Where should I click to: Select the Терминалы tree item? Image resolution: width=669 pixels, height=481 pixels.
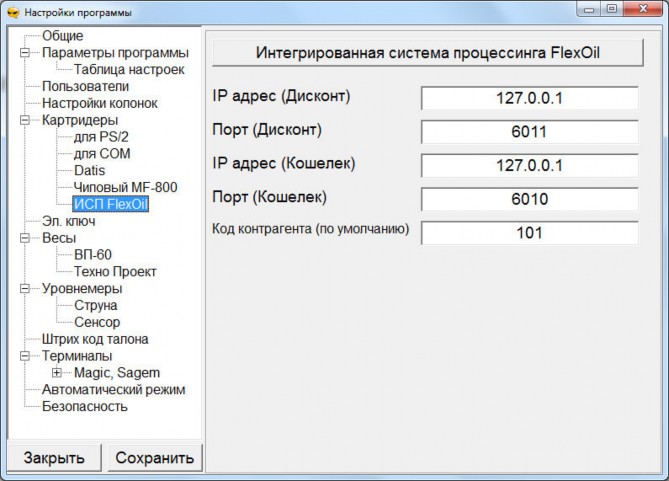77,356
